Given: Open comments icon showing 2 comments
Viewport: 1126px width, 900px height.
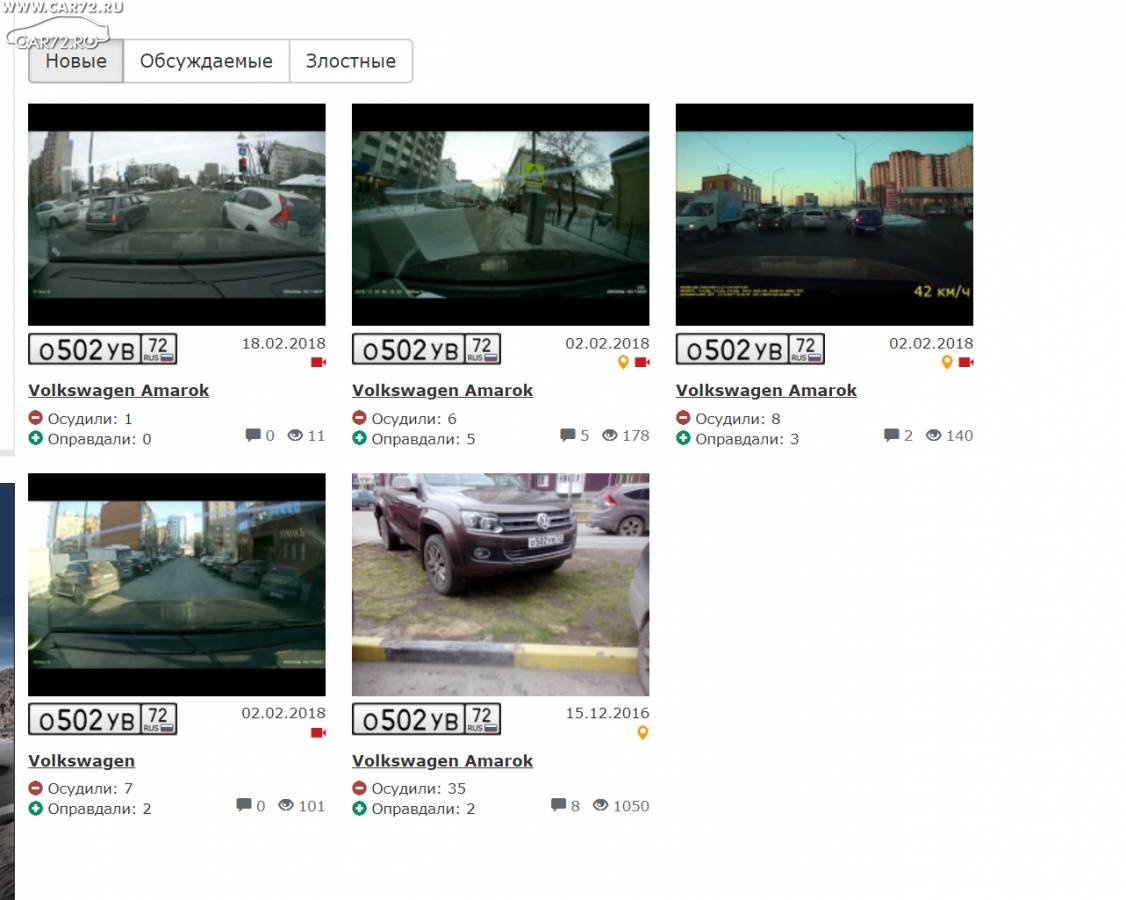Looking at the screenshot, I should [x=891, y=435].
